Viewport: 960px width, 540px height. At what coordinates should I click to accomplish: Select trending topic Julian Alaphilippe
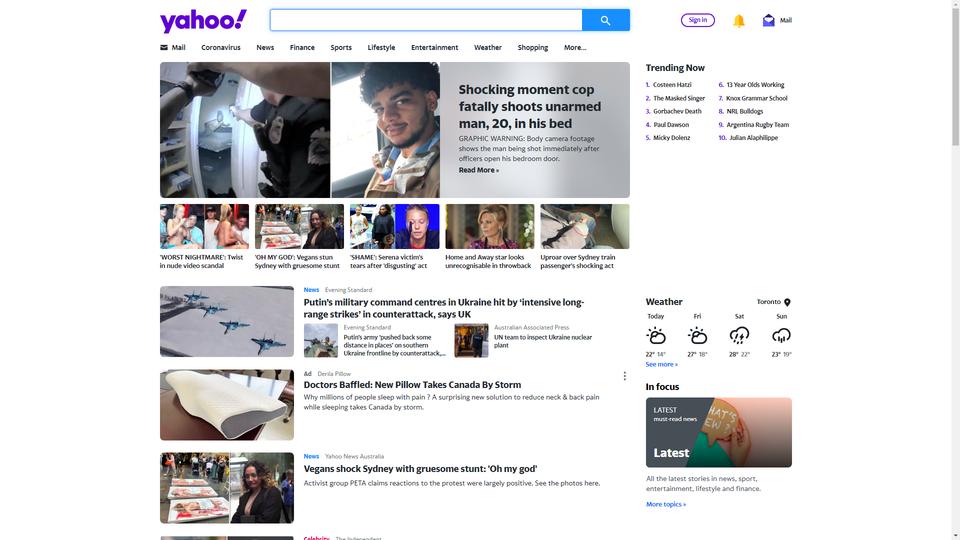(x=753, y=138)
